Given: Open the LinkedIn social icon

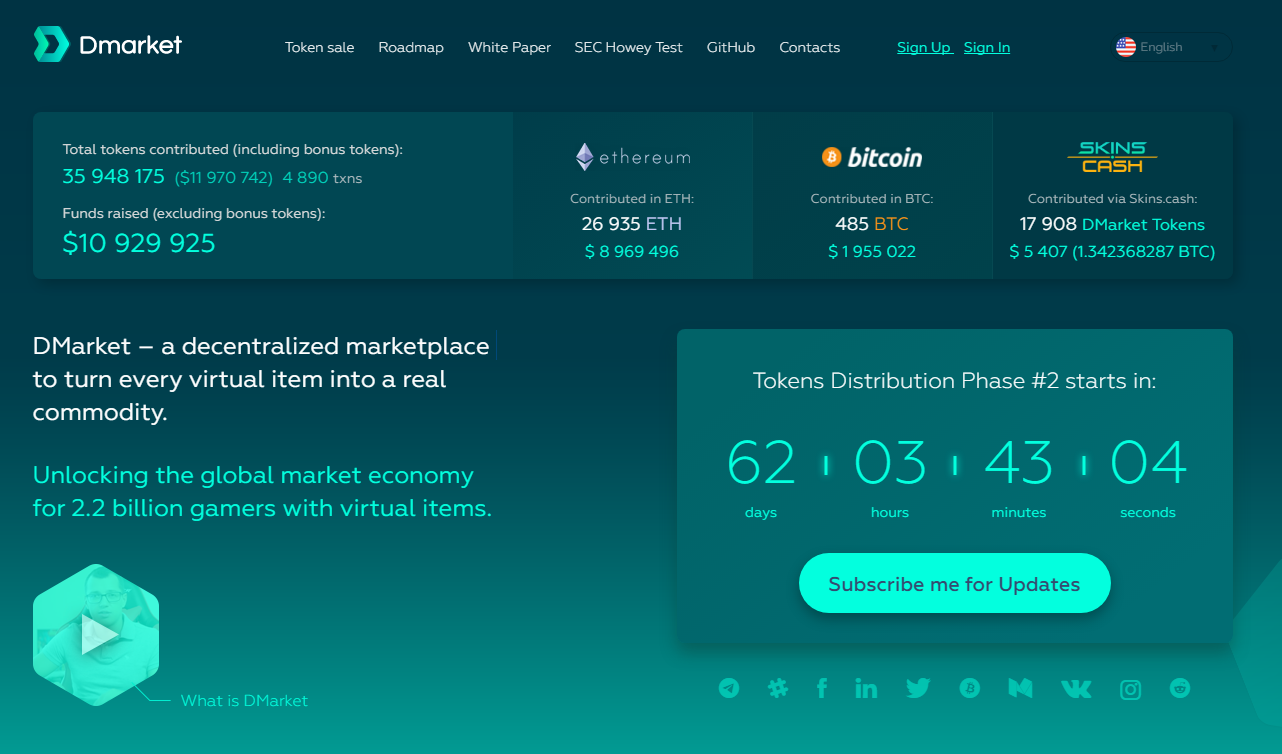Looking at the screenshot, I should click(866, 688).
